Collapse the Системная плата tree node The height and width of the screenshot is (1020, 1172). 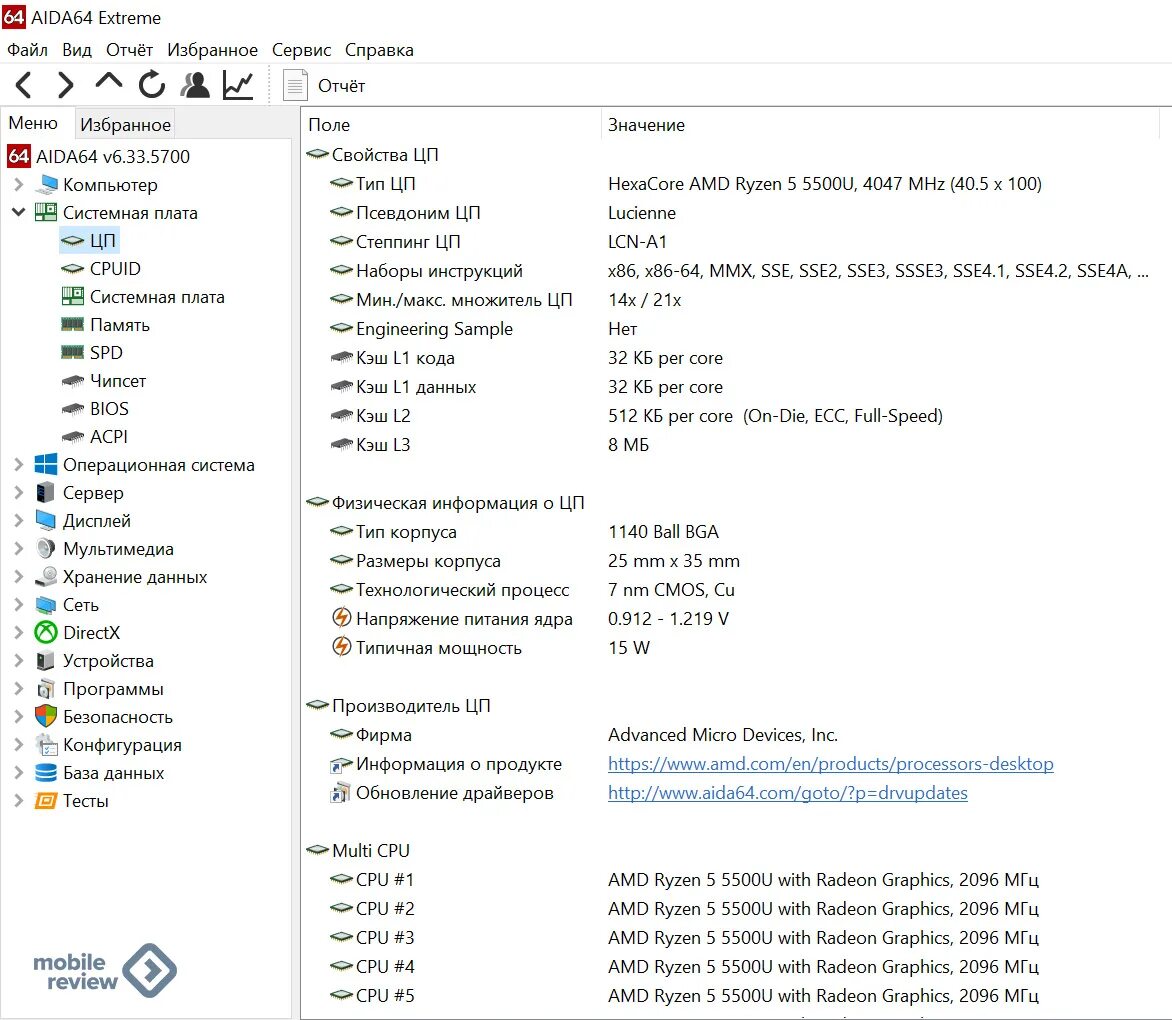pos(19,212)
